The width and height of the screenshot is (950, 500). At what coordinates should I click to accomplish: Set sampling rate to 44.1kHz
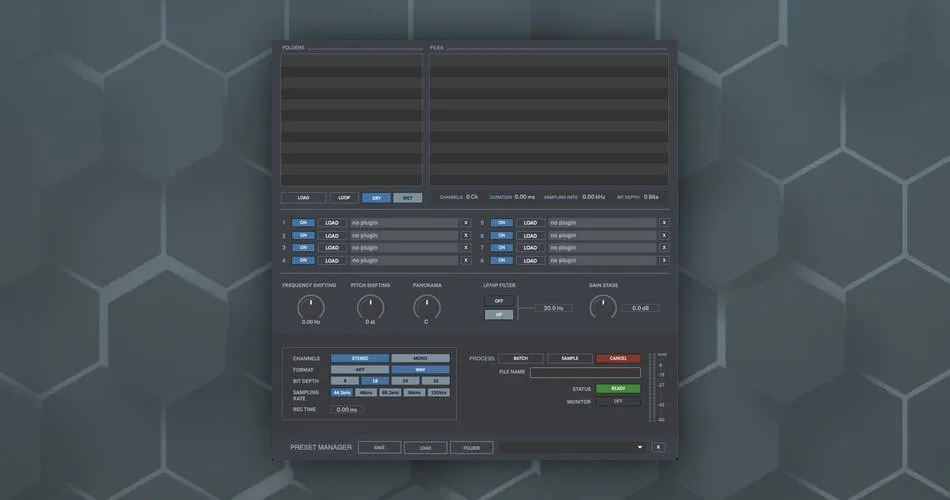point(342,393)
